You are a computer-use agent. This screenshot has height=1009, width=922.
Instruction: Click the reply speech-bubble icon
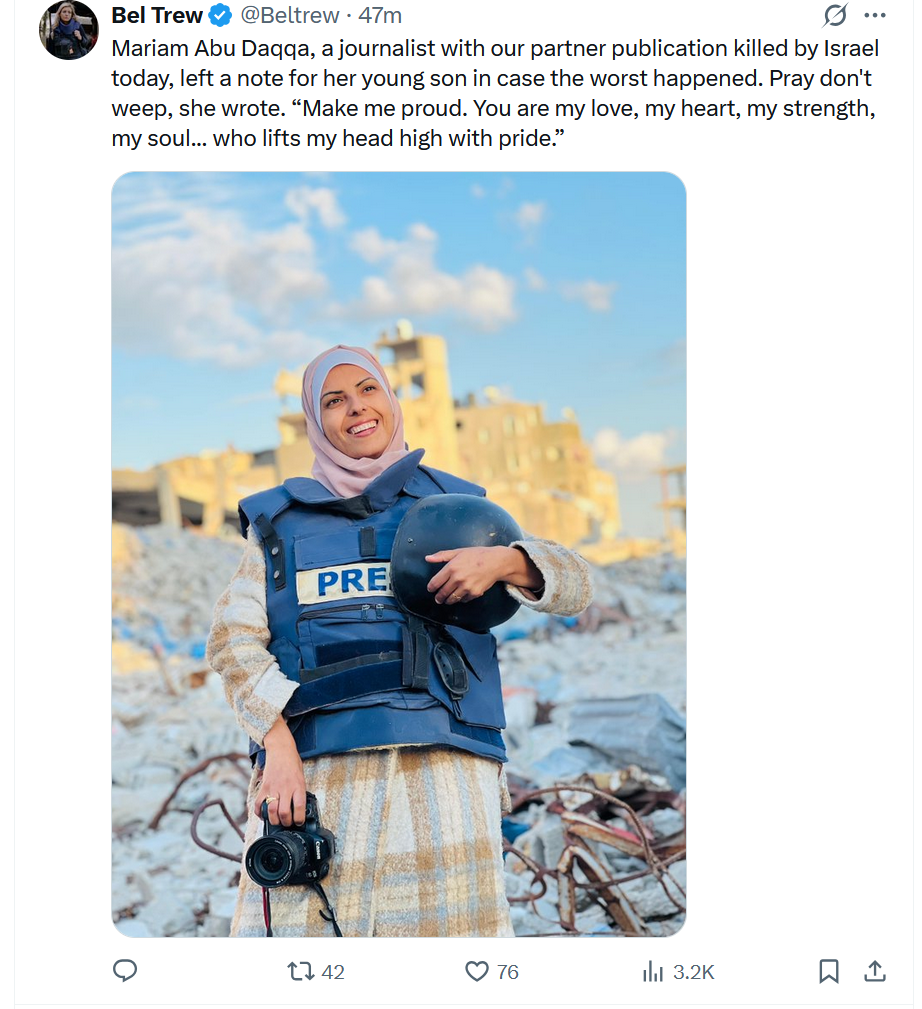pos(125,970)
